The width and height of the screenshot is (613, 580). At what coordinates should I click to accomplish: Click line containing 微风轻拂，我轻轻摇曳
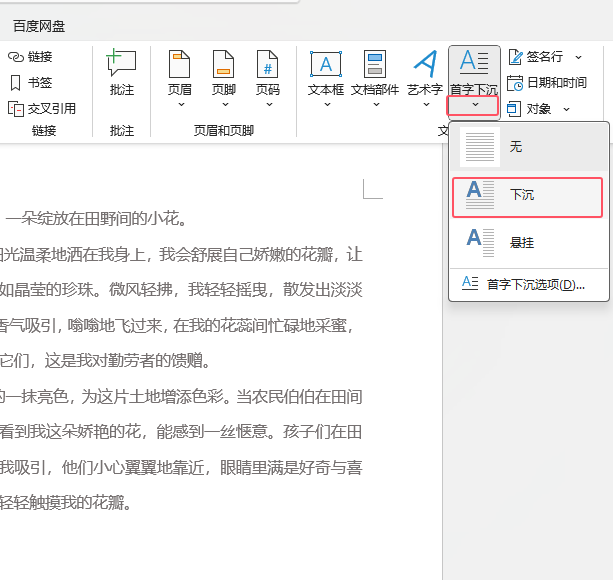coord(181,289)
